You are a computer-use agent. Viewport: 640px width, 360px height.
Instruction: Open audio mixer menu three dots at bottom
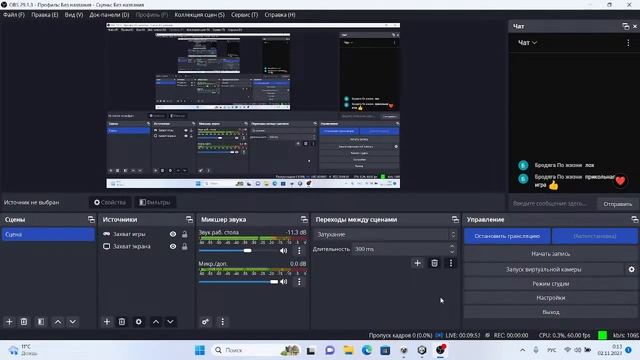tap(222, 322)
